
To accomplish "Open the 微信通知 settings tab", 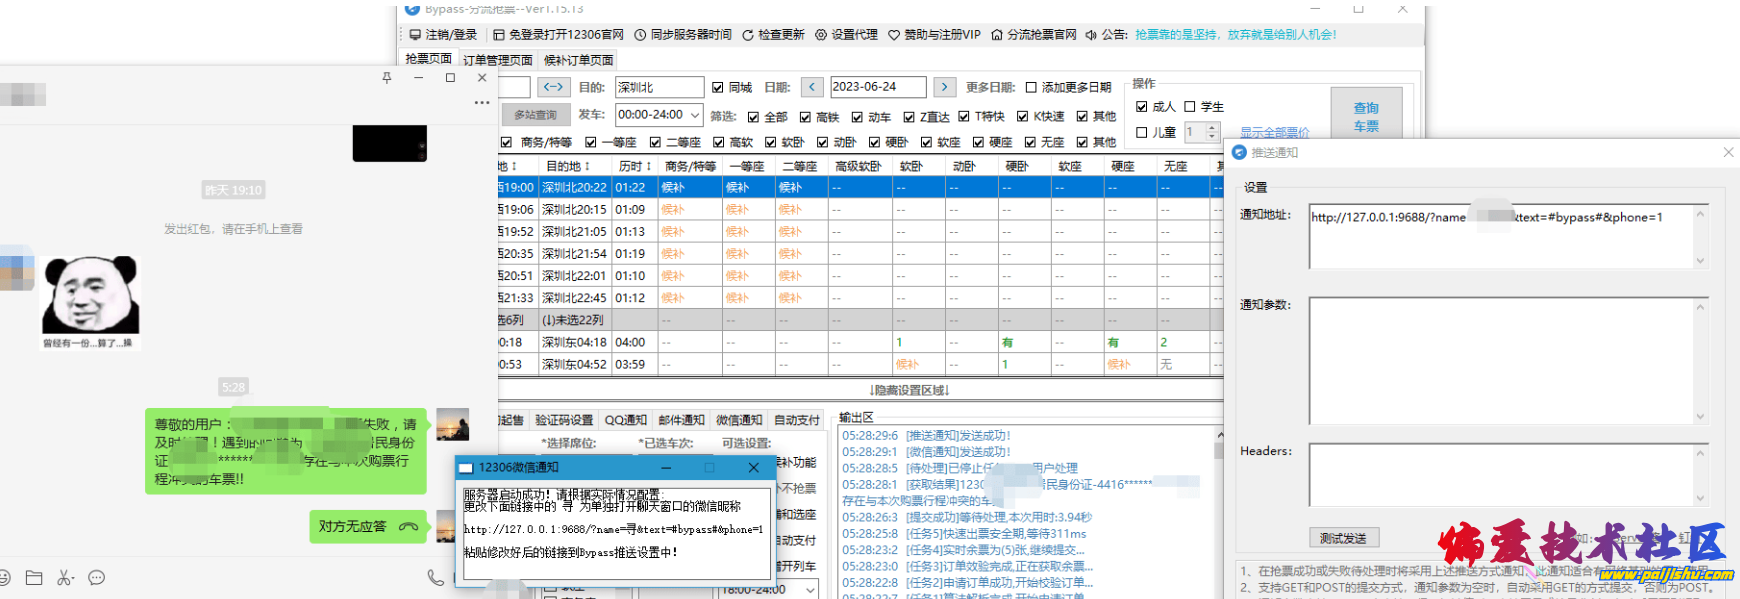I will 739,420.
